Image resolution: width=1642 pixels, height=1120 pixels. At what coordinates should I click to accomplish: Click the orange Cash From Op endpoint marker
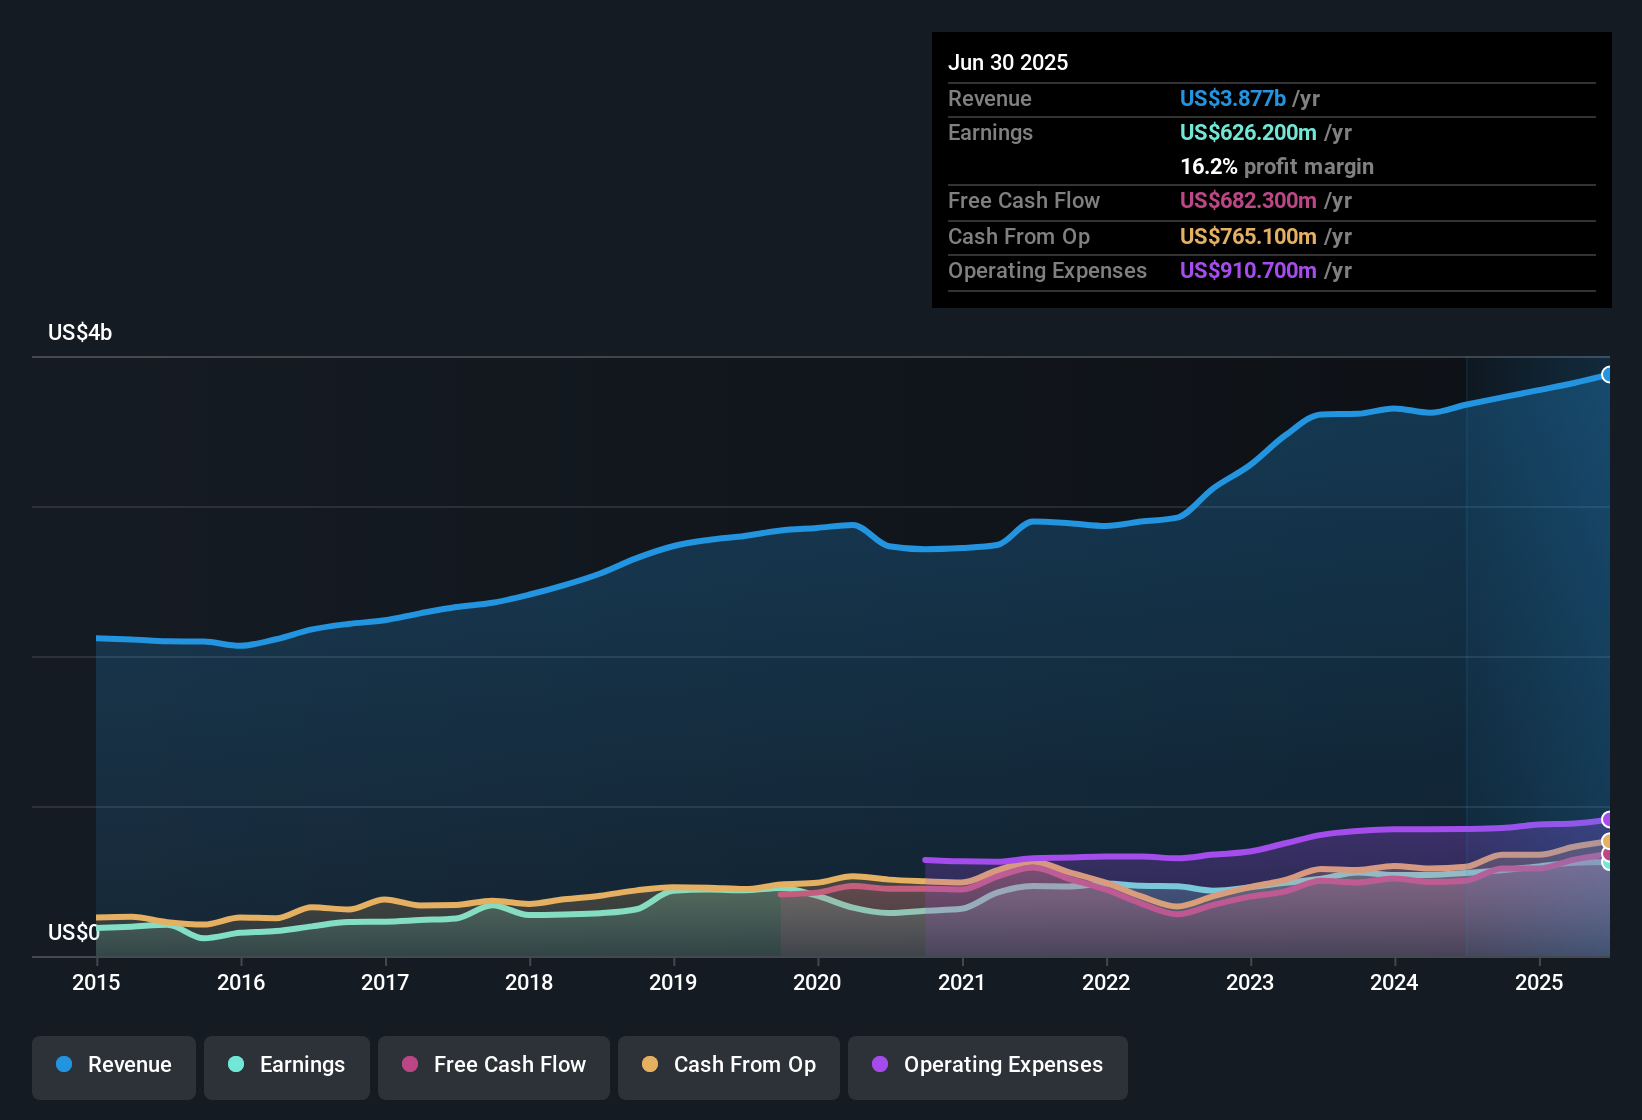1608,841
